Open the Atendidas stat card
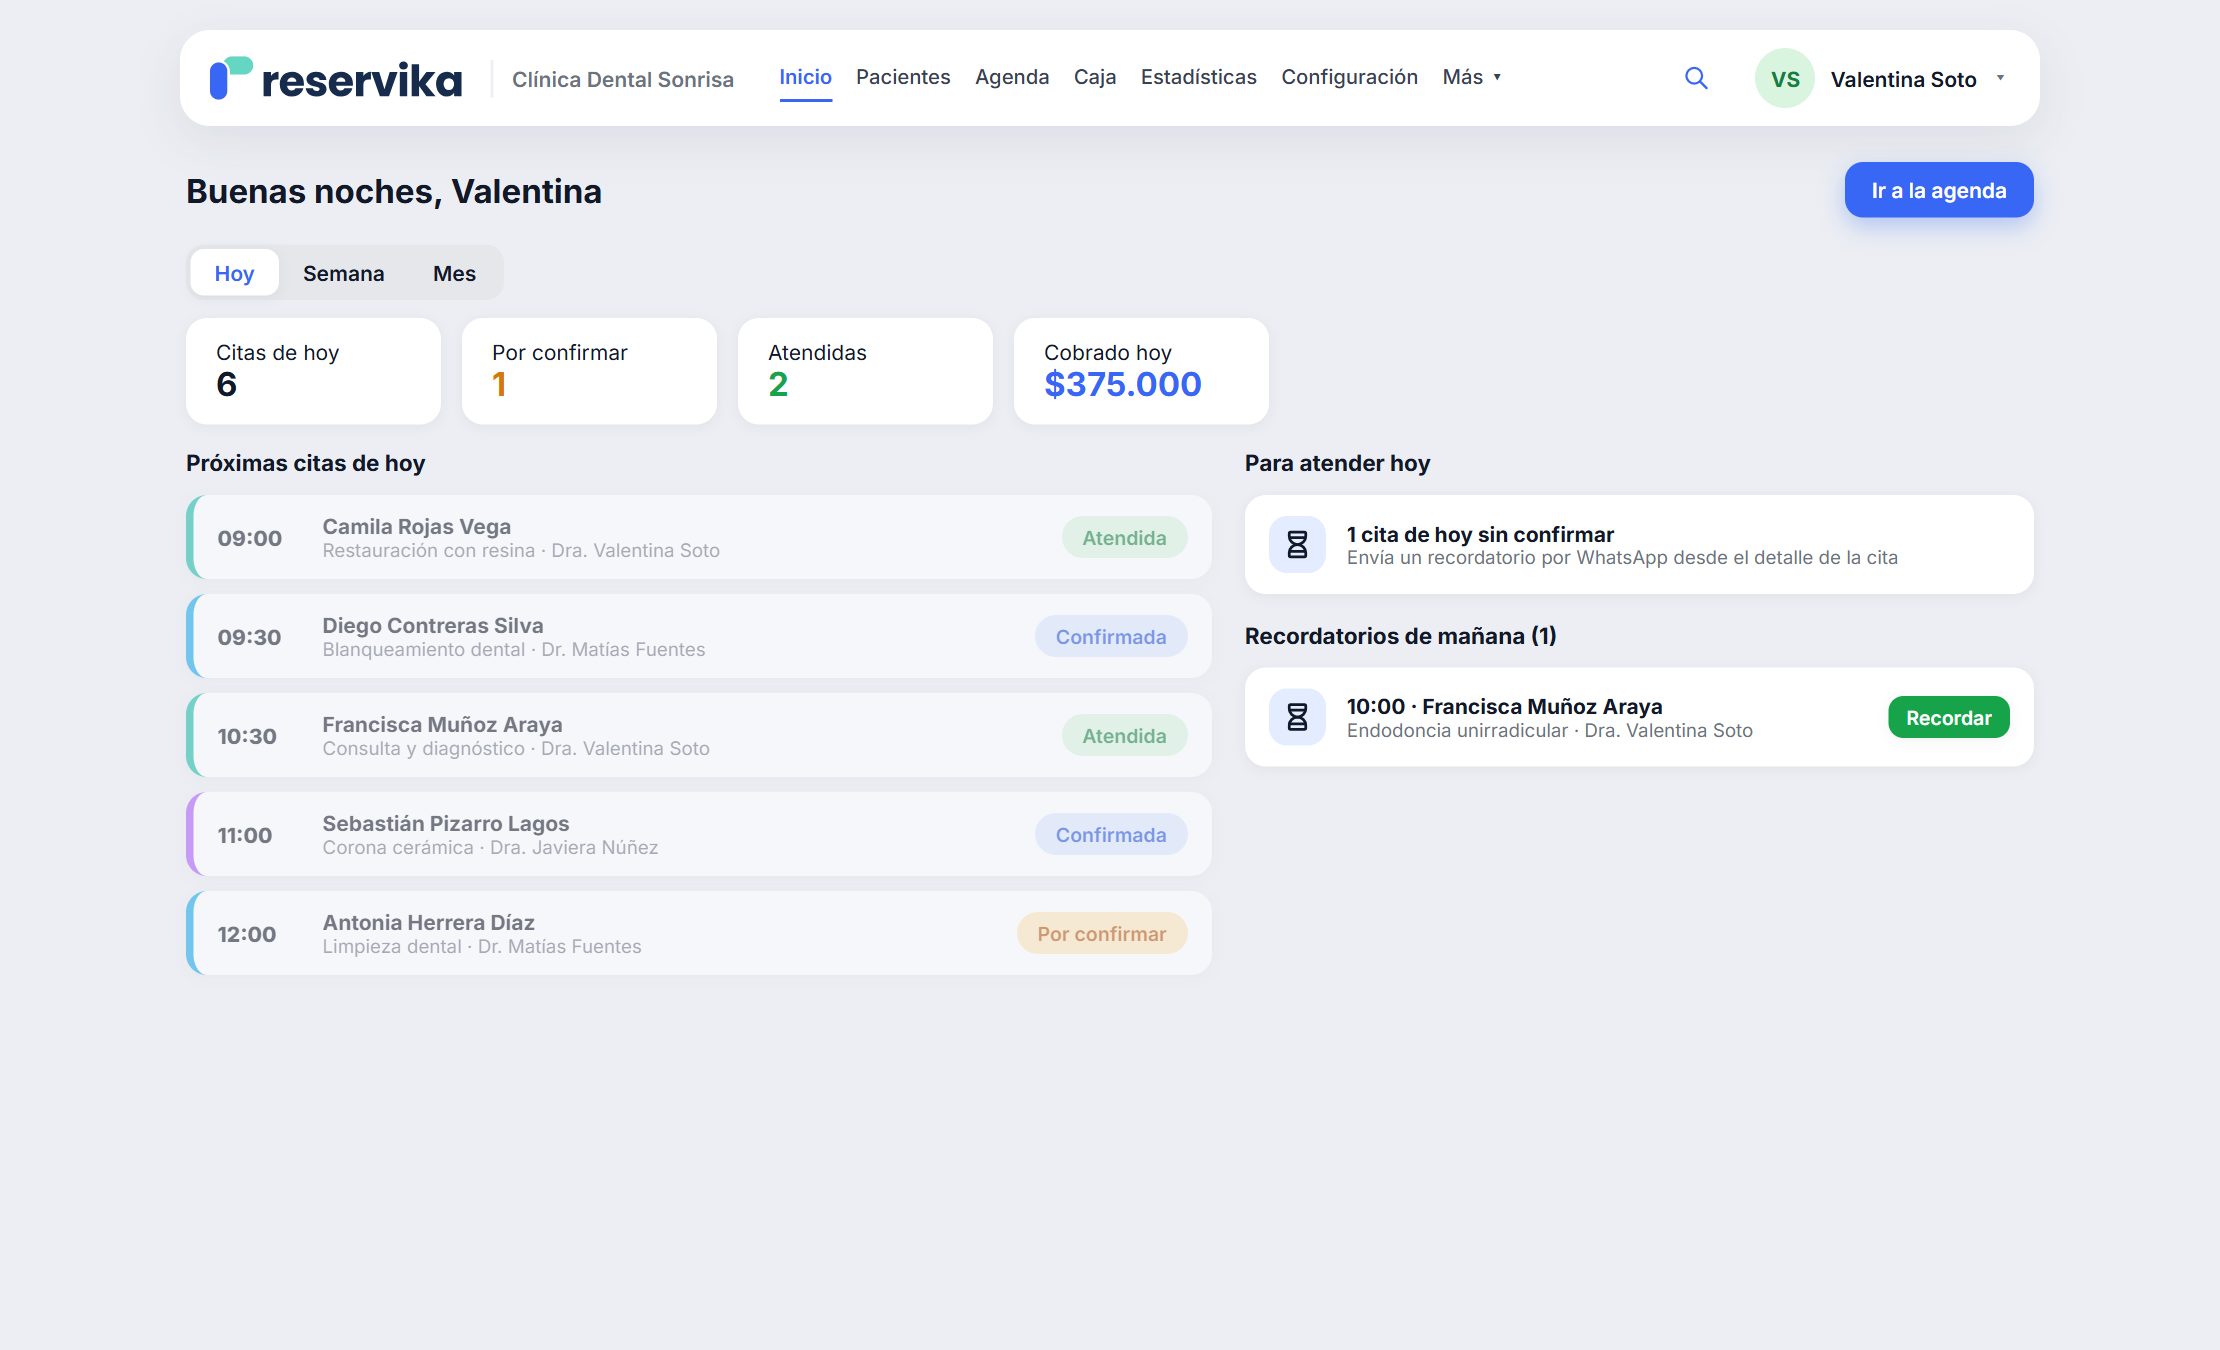This screenshot has width=2220, height=1350. 865,371
